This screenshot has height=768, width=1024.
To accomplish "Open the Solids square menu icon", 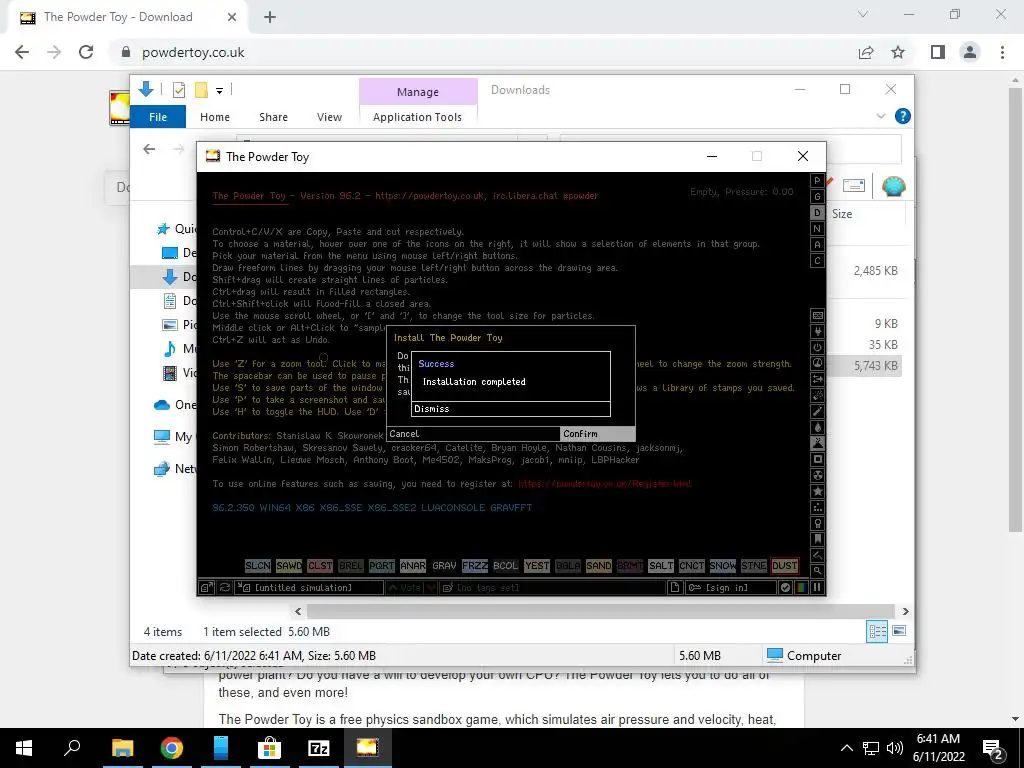I will click(817, 459).
